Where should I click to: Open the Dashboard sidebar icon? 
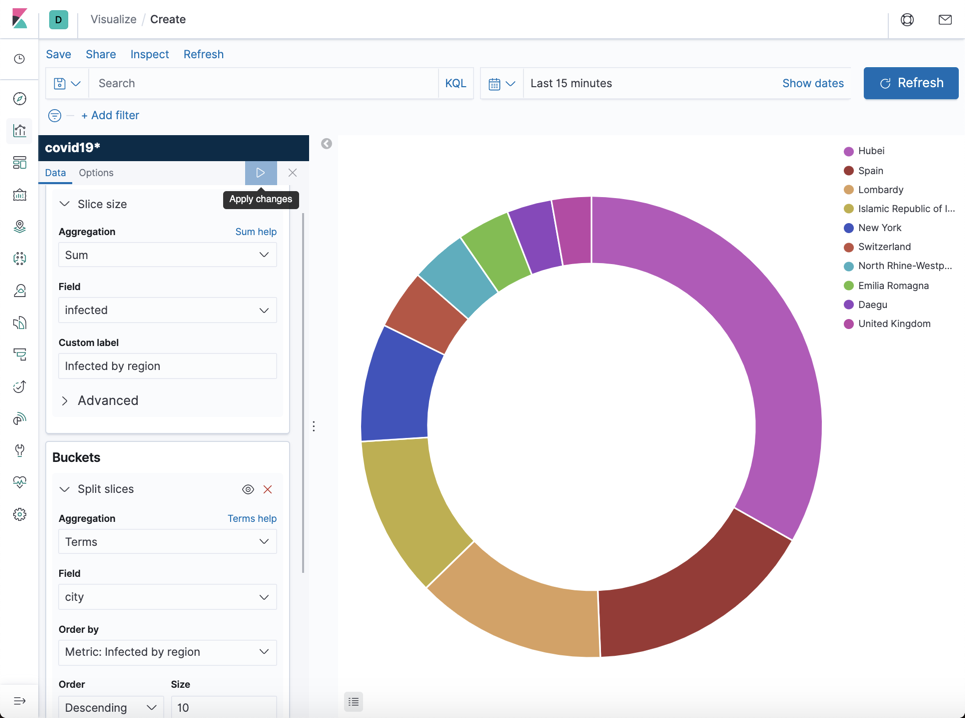tap(20, 162)
